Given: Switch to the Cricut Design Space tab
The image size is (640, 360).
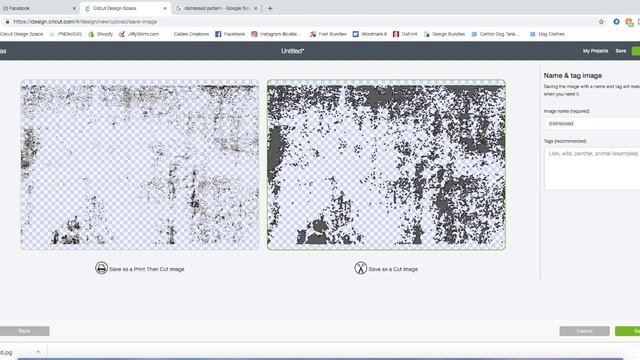Looking at the screenshot, I should (x=125, y=8).
